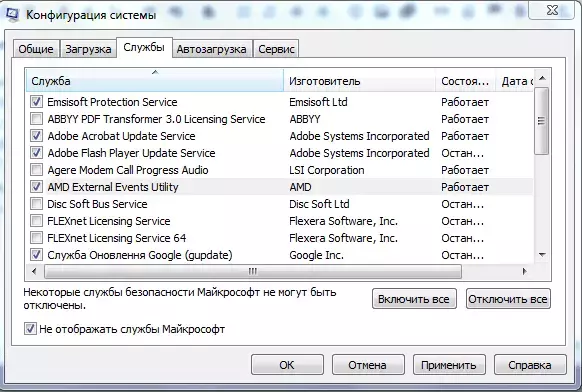
Task: Open the Общие tab
Action: tap(36, 49)
